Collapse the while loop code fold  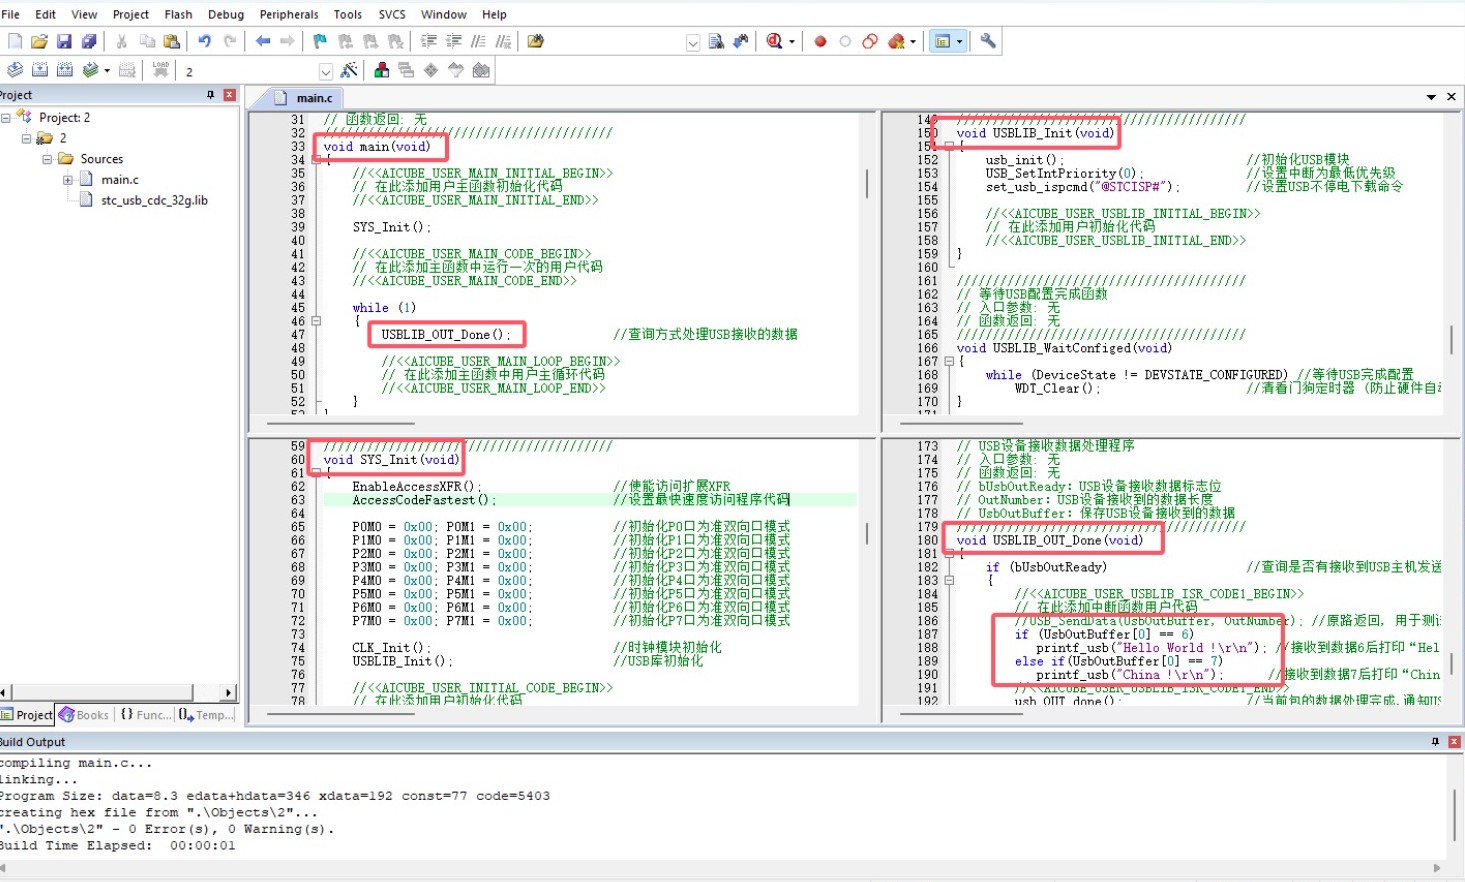pyautogui.click(x=316, y=321)
